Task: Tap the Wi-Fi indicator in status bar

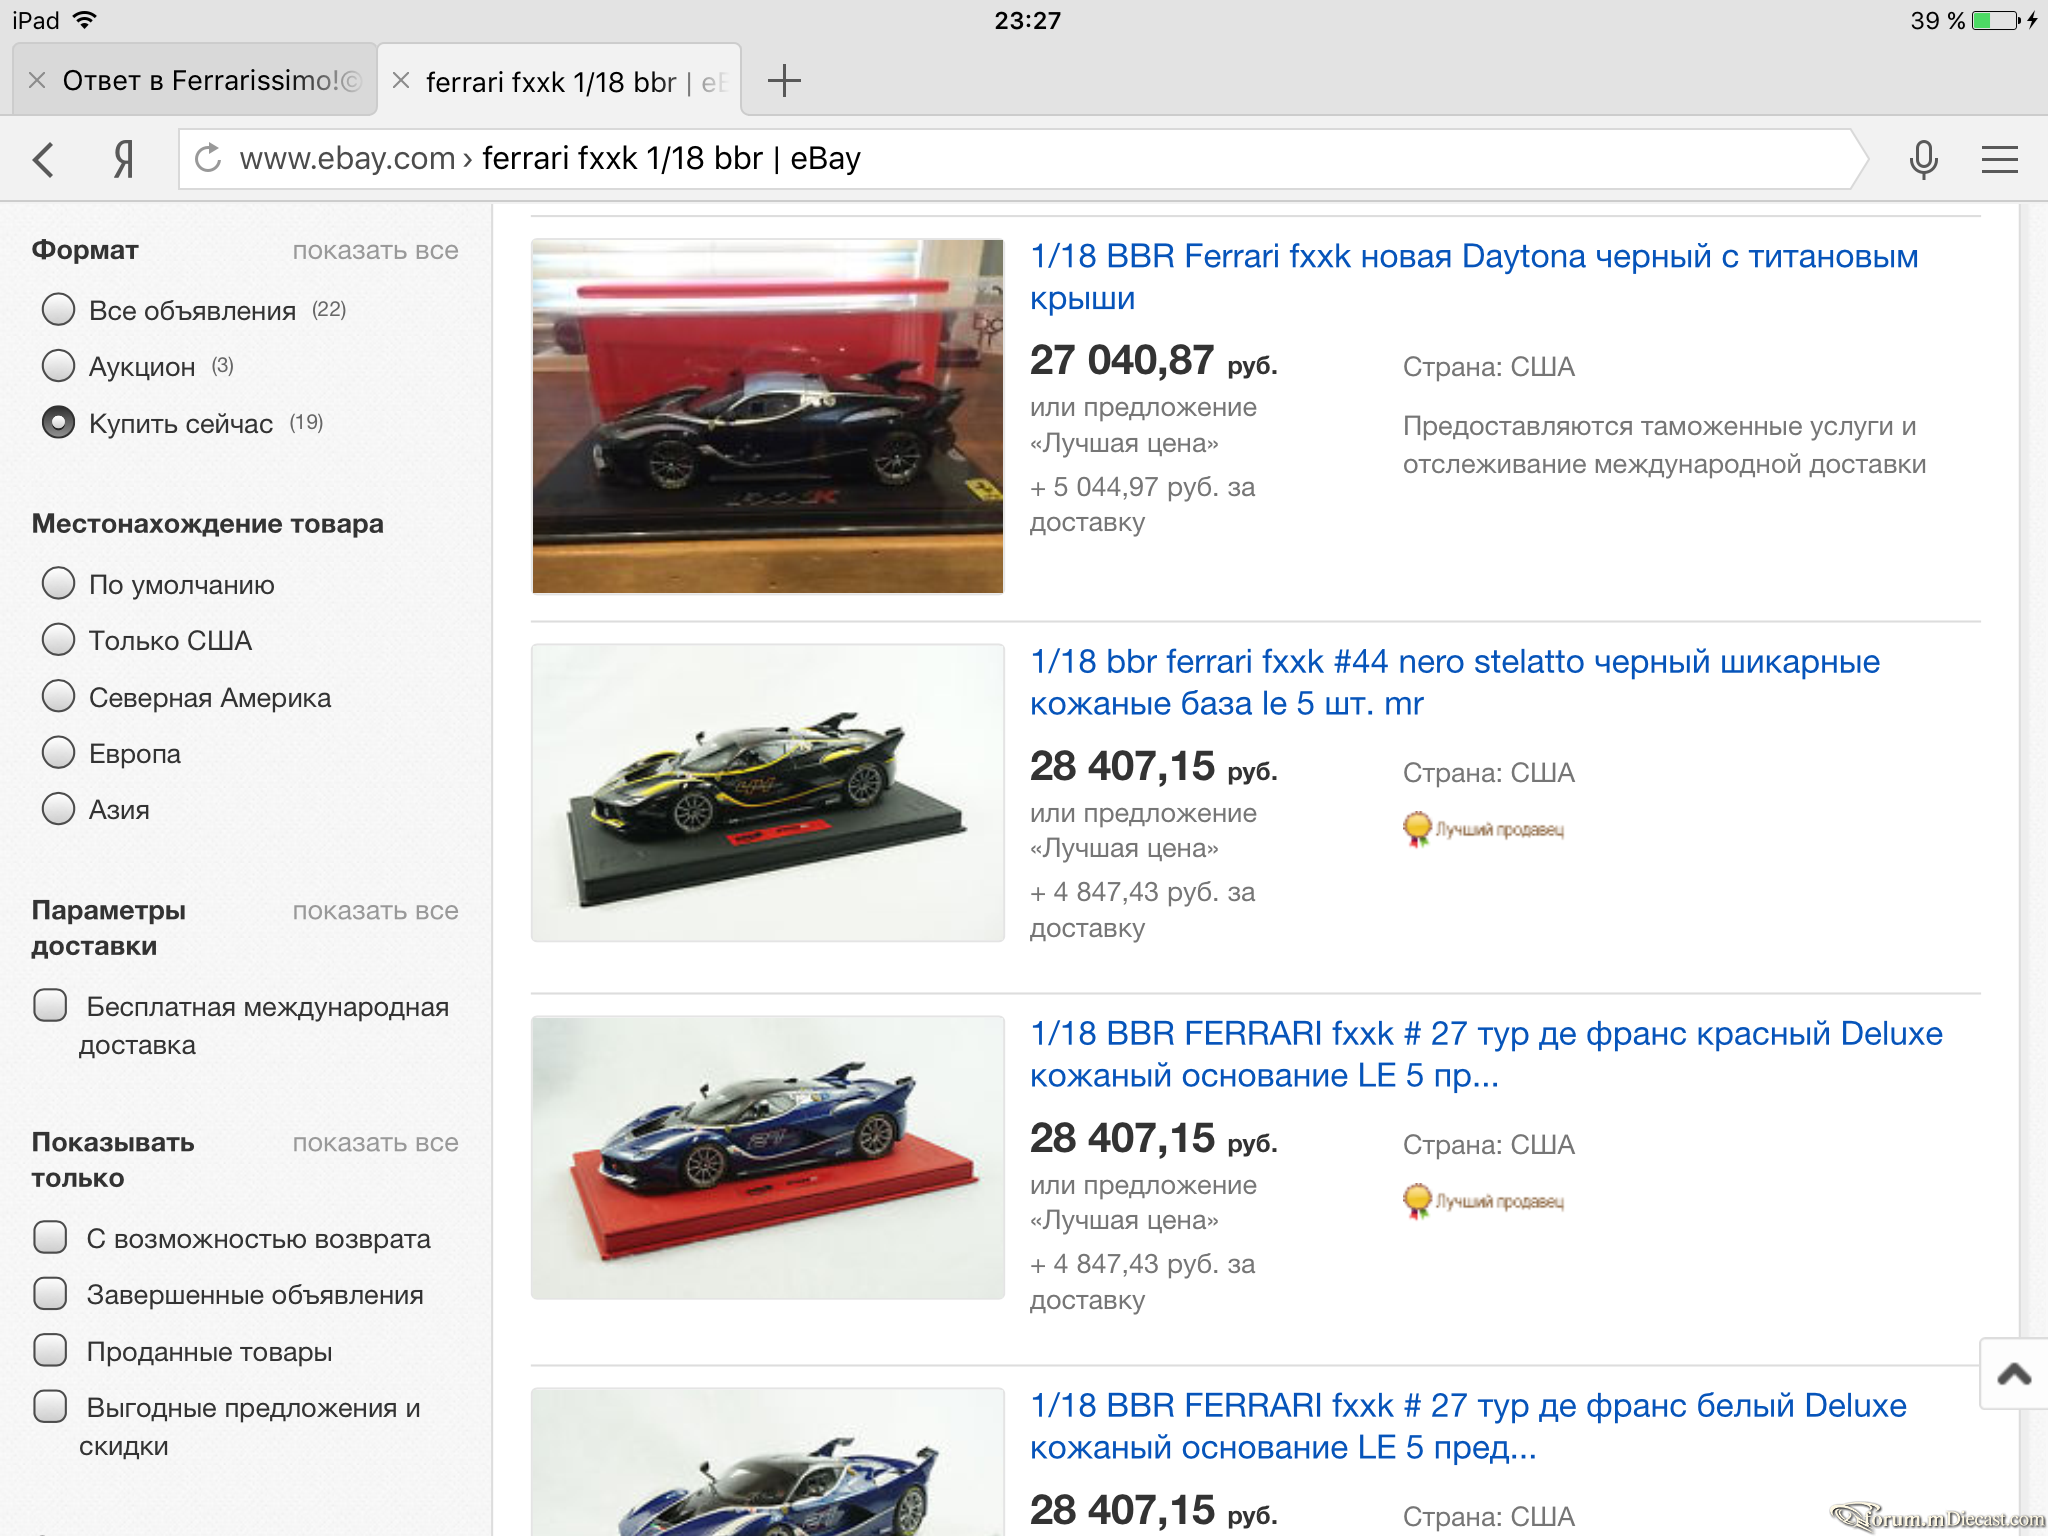Action: (85, 20)
